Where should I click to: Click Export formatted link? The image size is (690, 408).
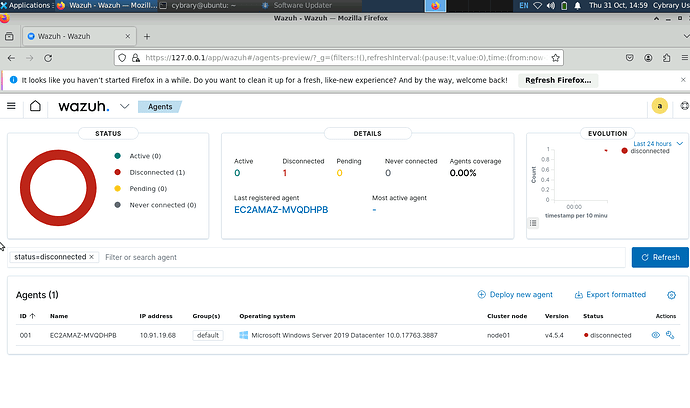[610, 295]
